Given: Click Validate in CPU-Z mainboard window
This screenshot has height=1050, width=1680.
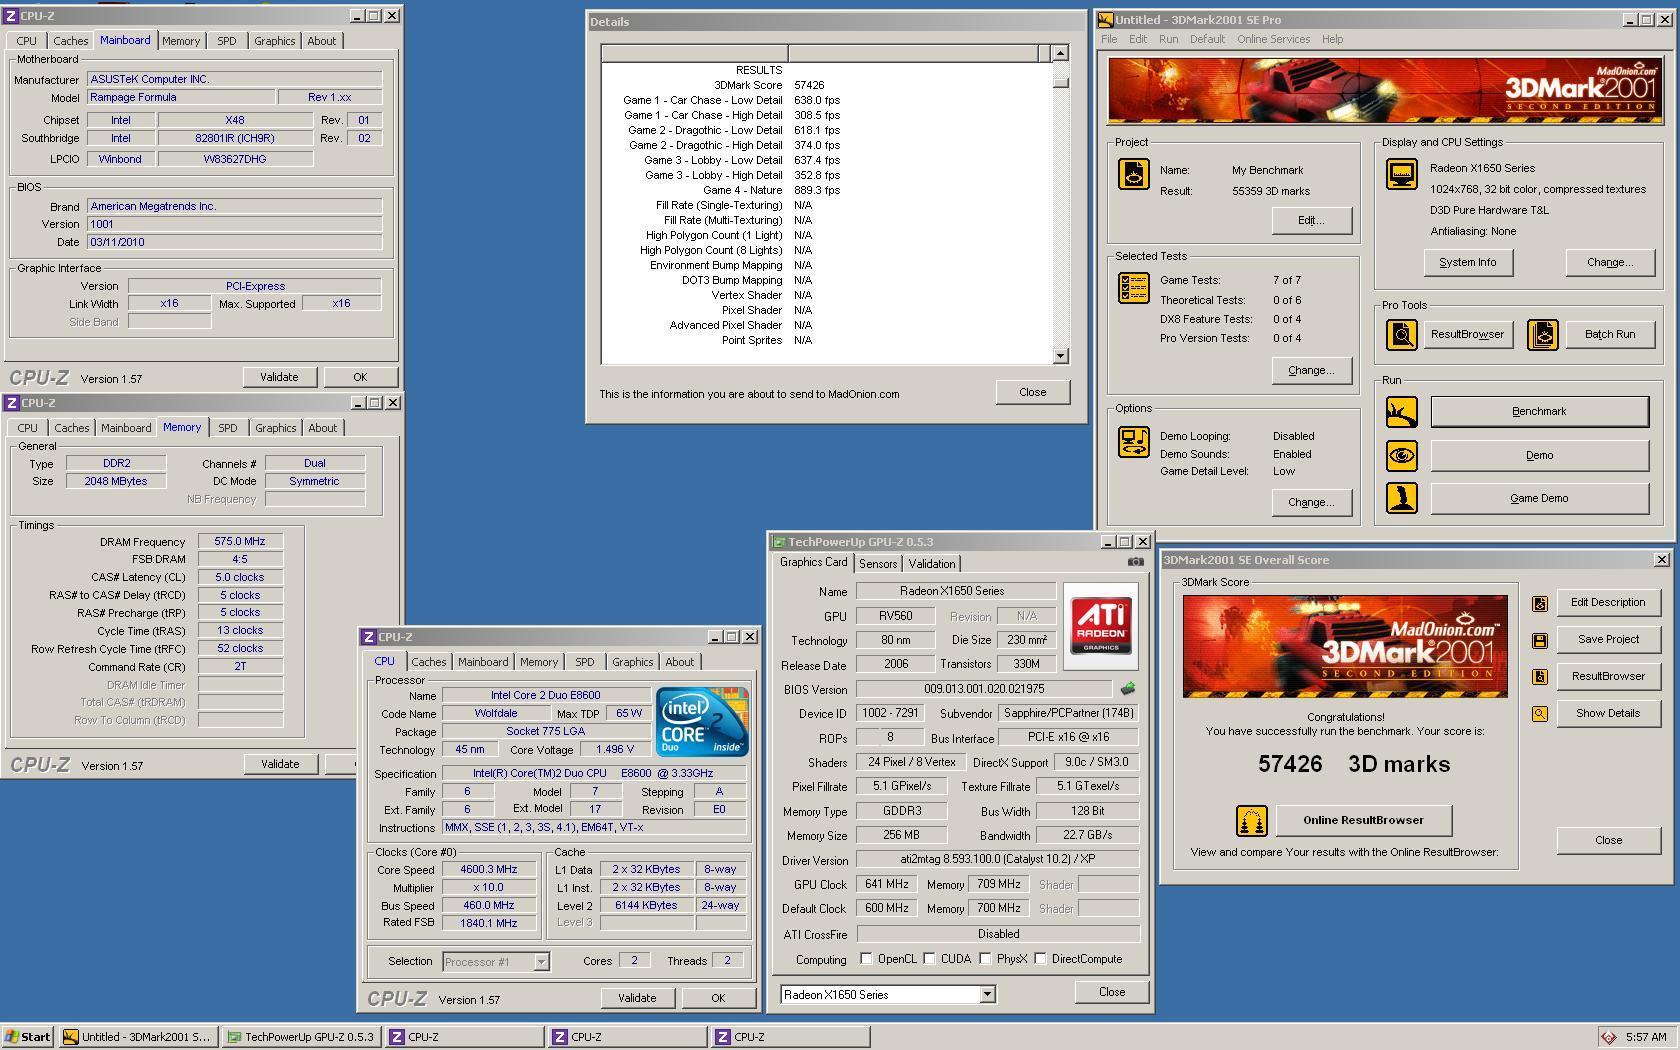Looking at the screenshot, I should tap(279, 377).
